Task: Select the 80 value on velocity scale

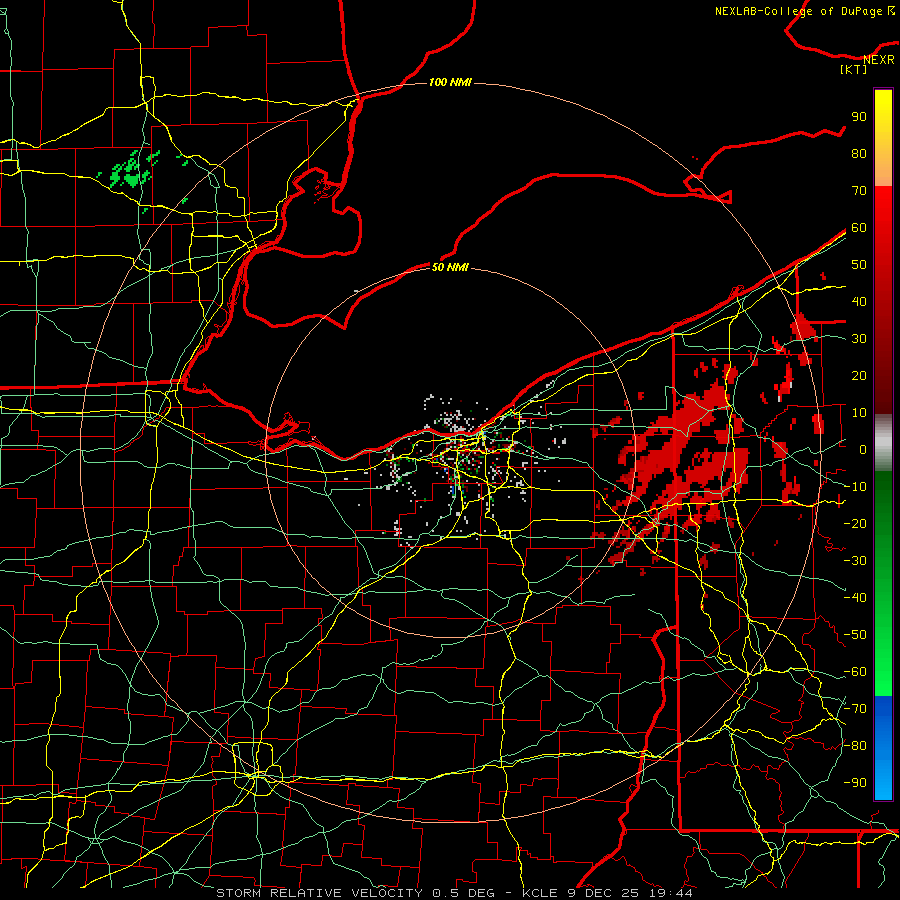Action: [859, 154]
